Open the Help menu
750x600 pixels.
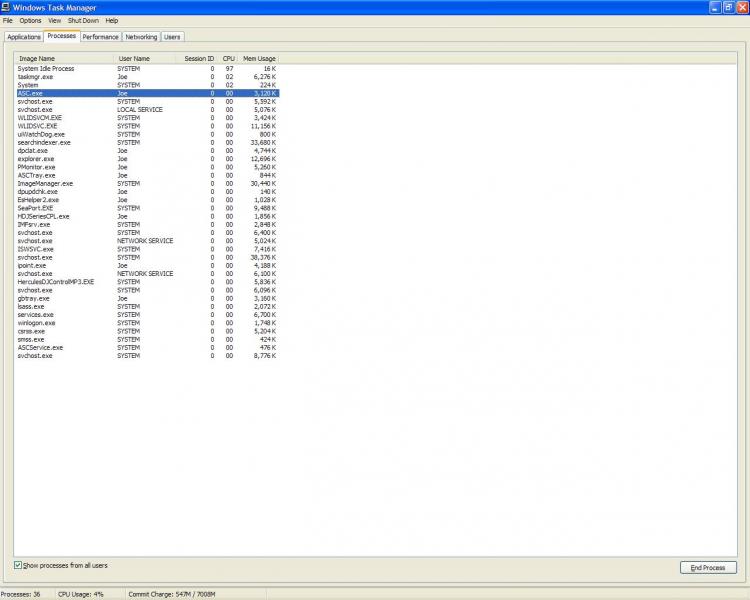[111, 21]
